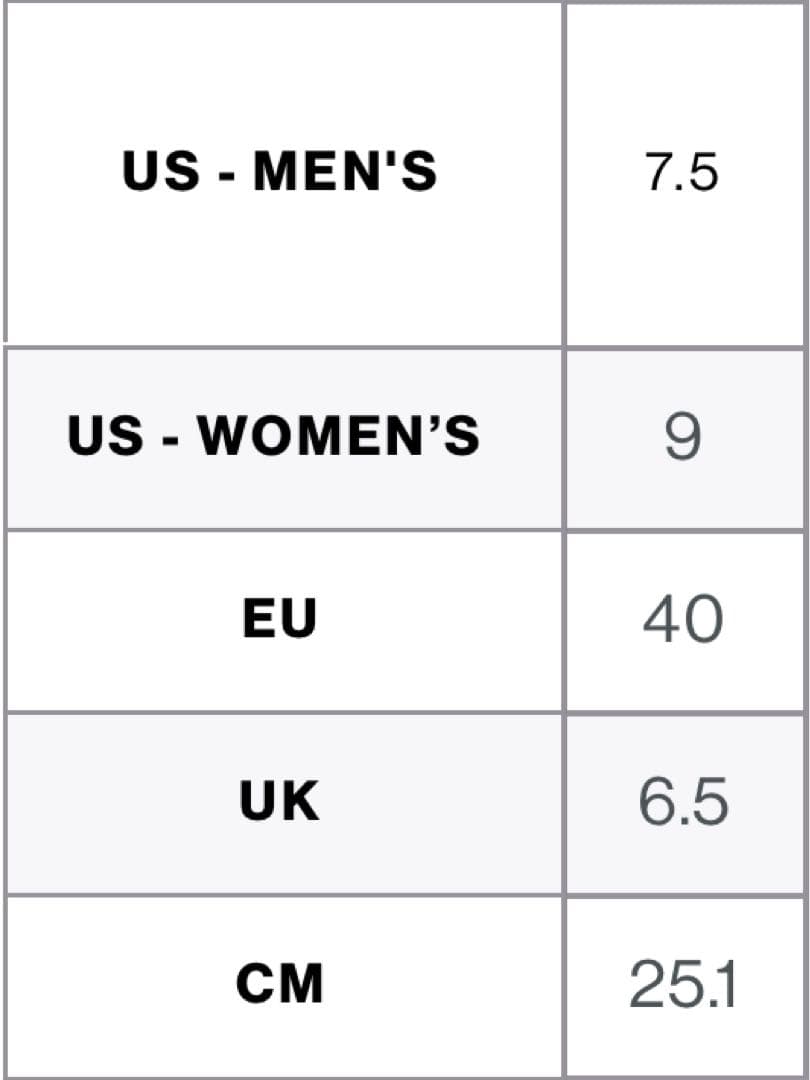Click the digit 6 in the UK value
The image size is (810, 1080).
[x=656, y=802]
